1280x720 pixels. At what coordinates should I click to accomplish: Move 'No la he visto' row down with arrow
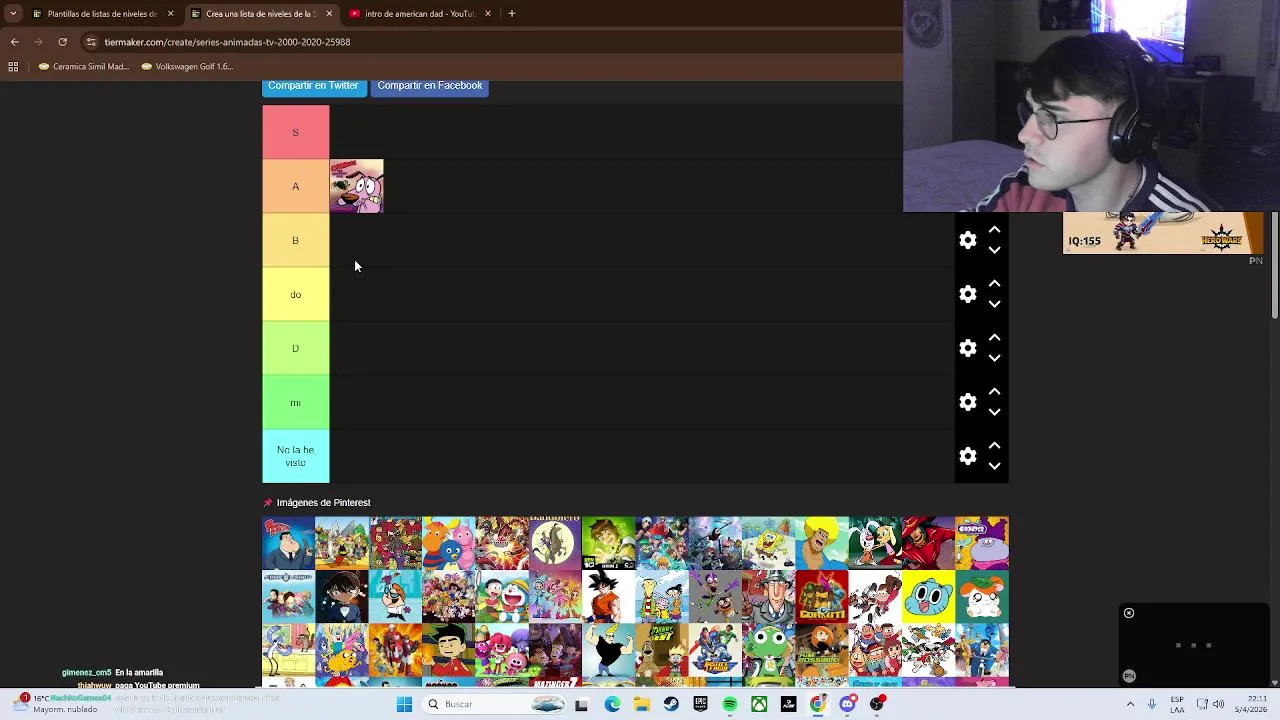tap(994, 466)
